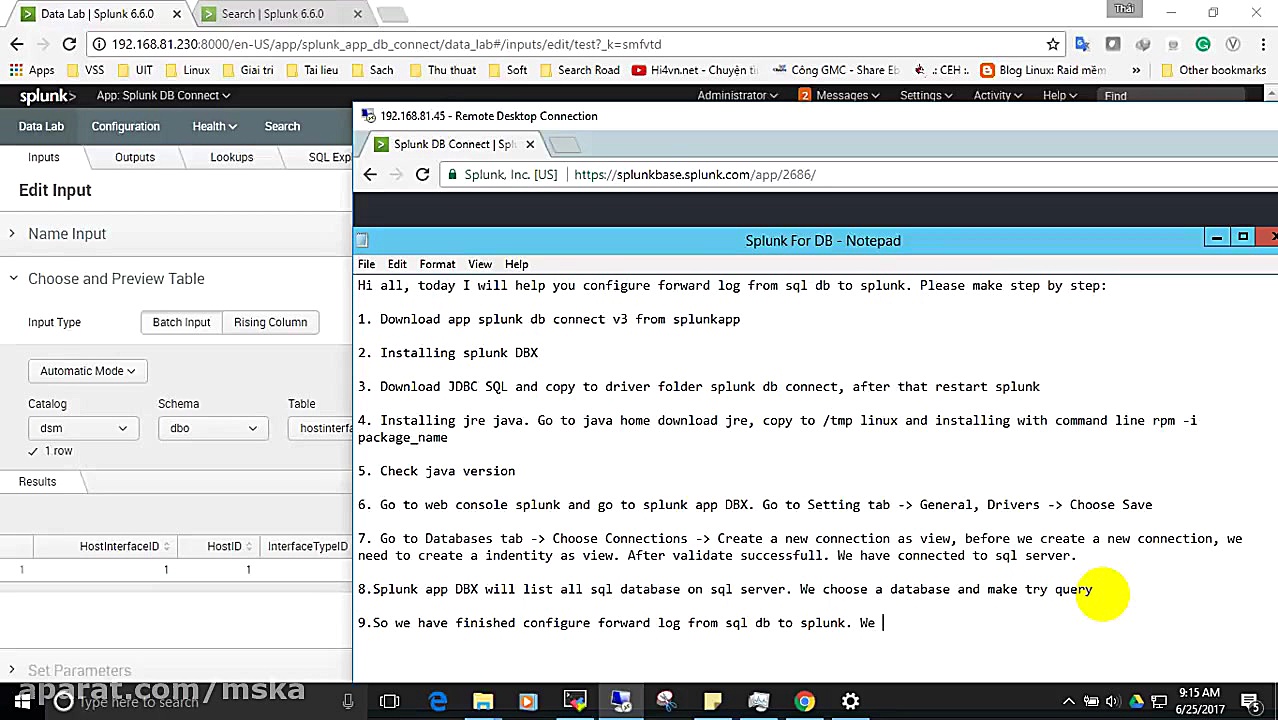Viewport: 1278px width, 720px height.
Task: Open Notepad View menu
Action: pyautogui.click(x=480, y=264)
